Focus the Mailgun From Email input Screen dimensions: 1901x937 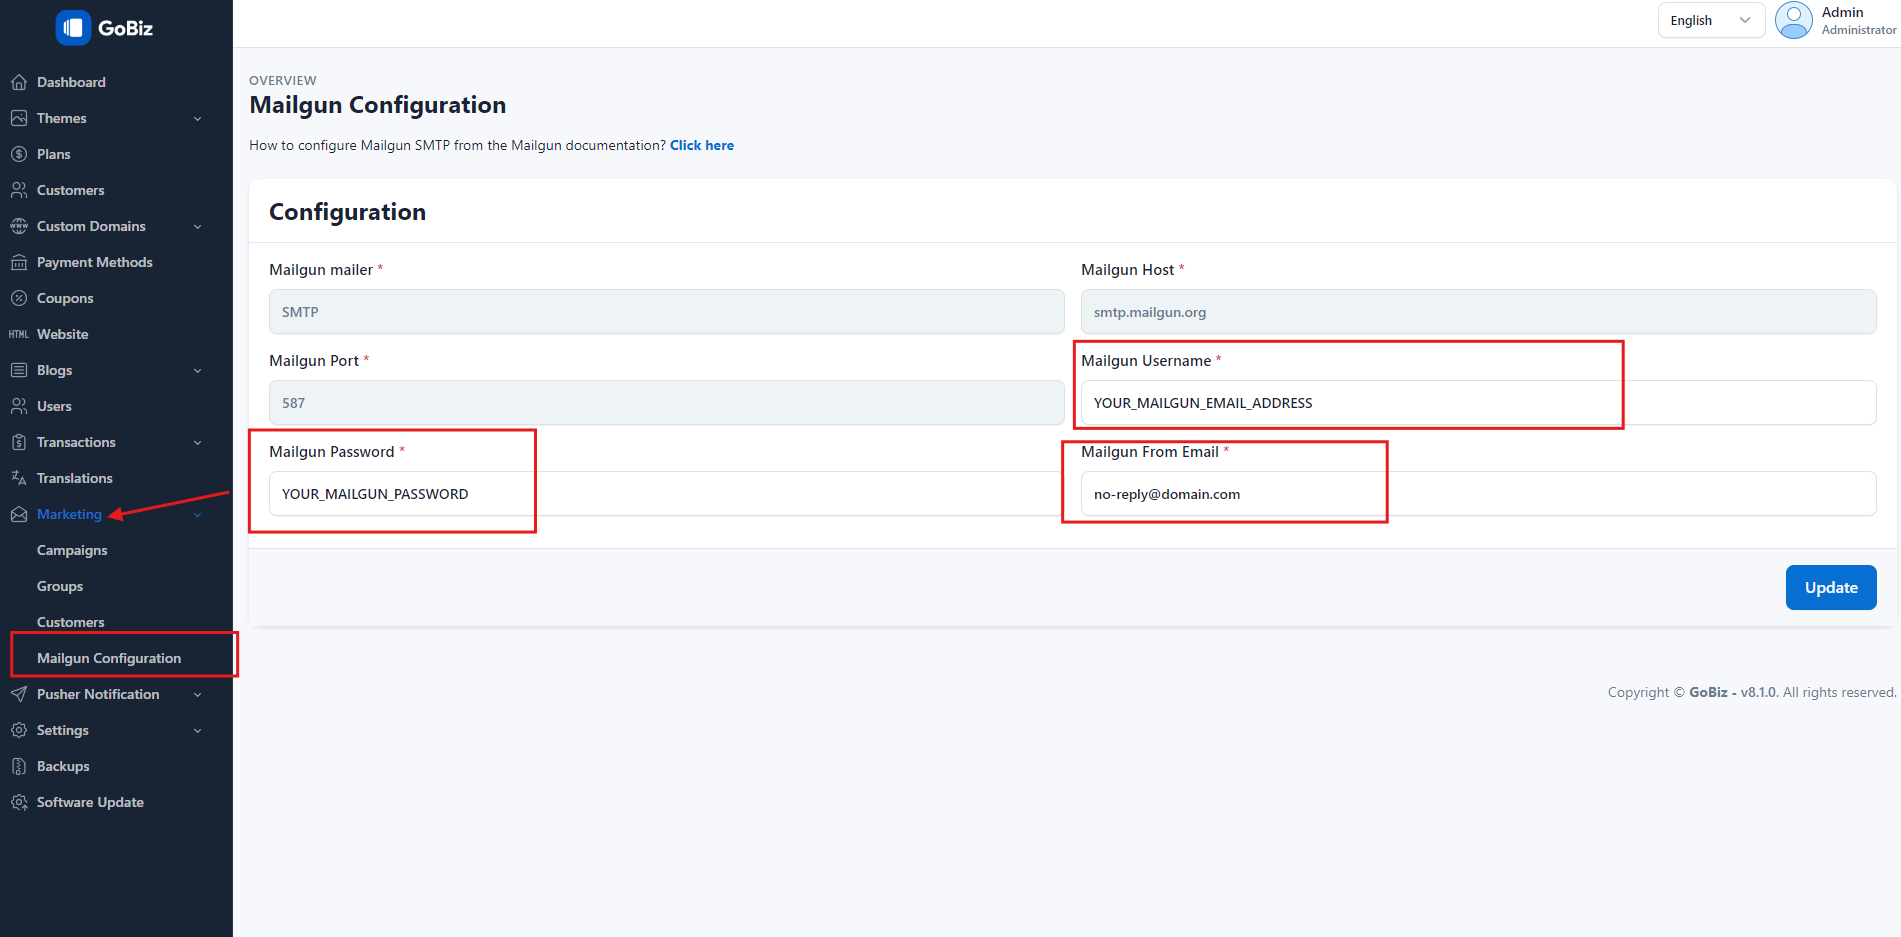click(1478, 494)
